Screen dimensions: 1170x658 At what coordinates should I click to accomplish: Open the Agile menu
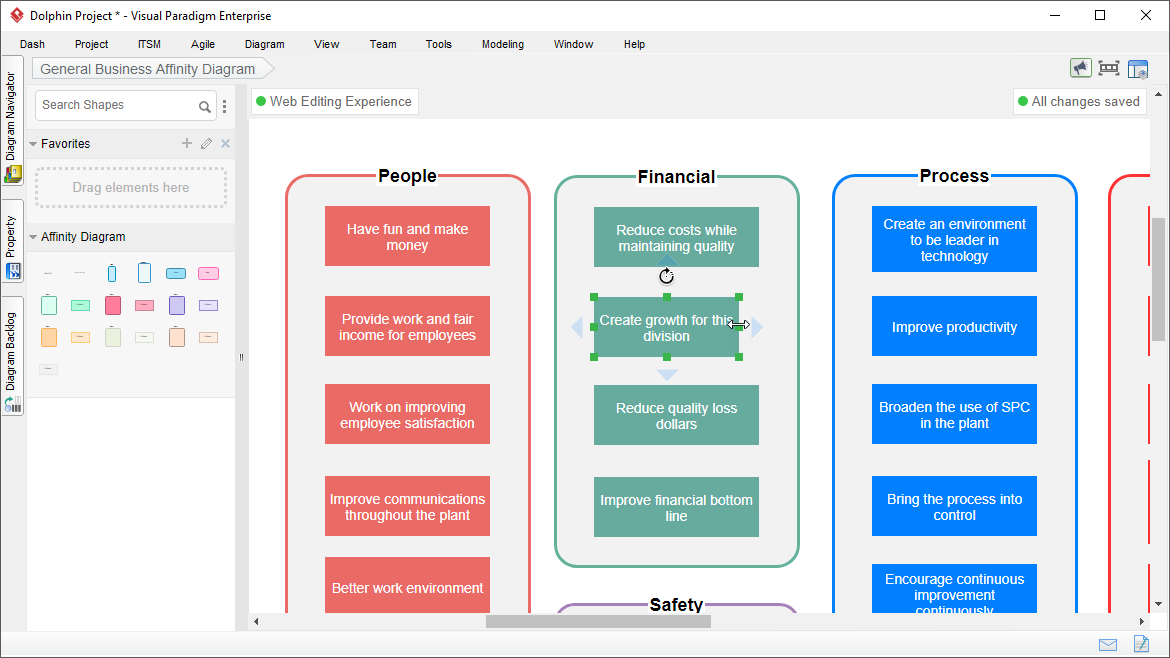[x=203, y=44]
